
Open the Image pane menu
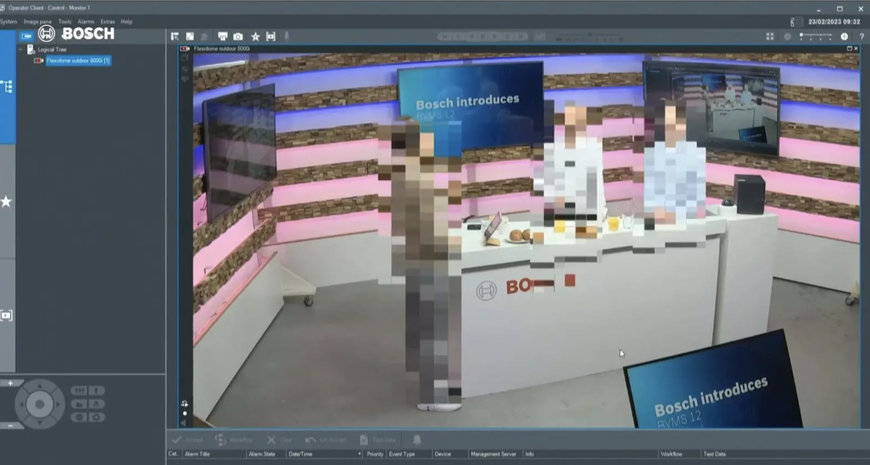coord(37,22)
